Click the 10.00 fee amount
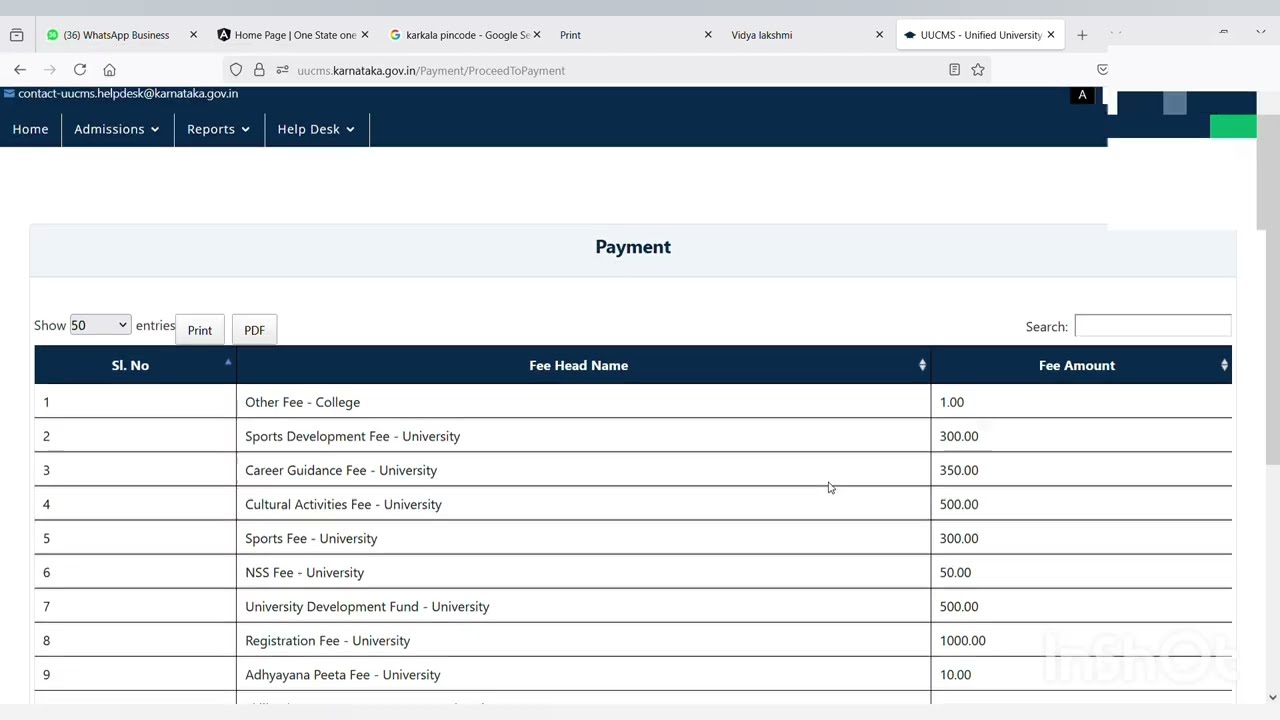Viewport: 1280px width, 720px height. [955, 674]
